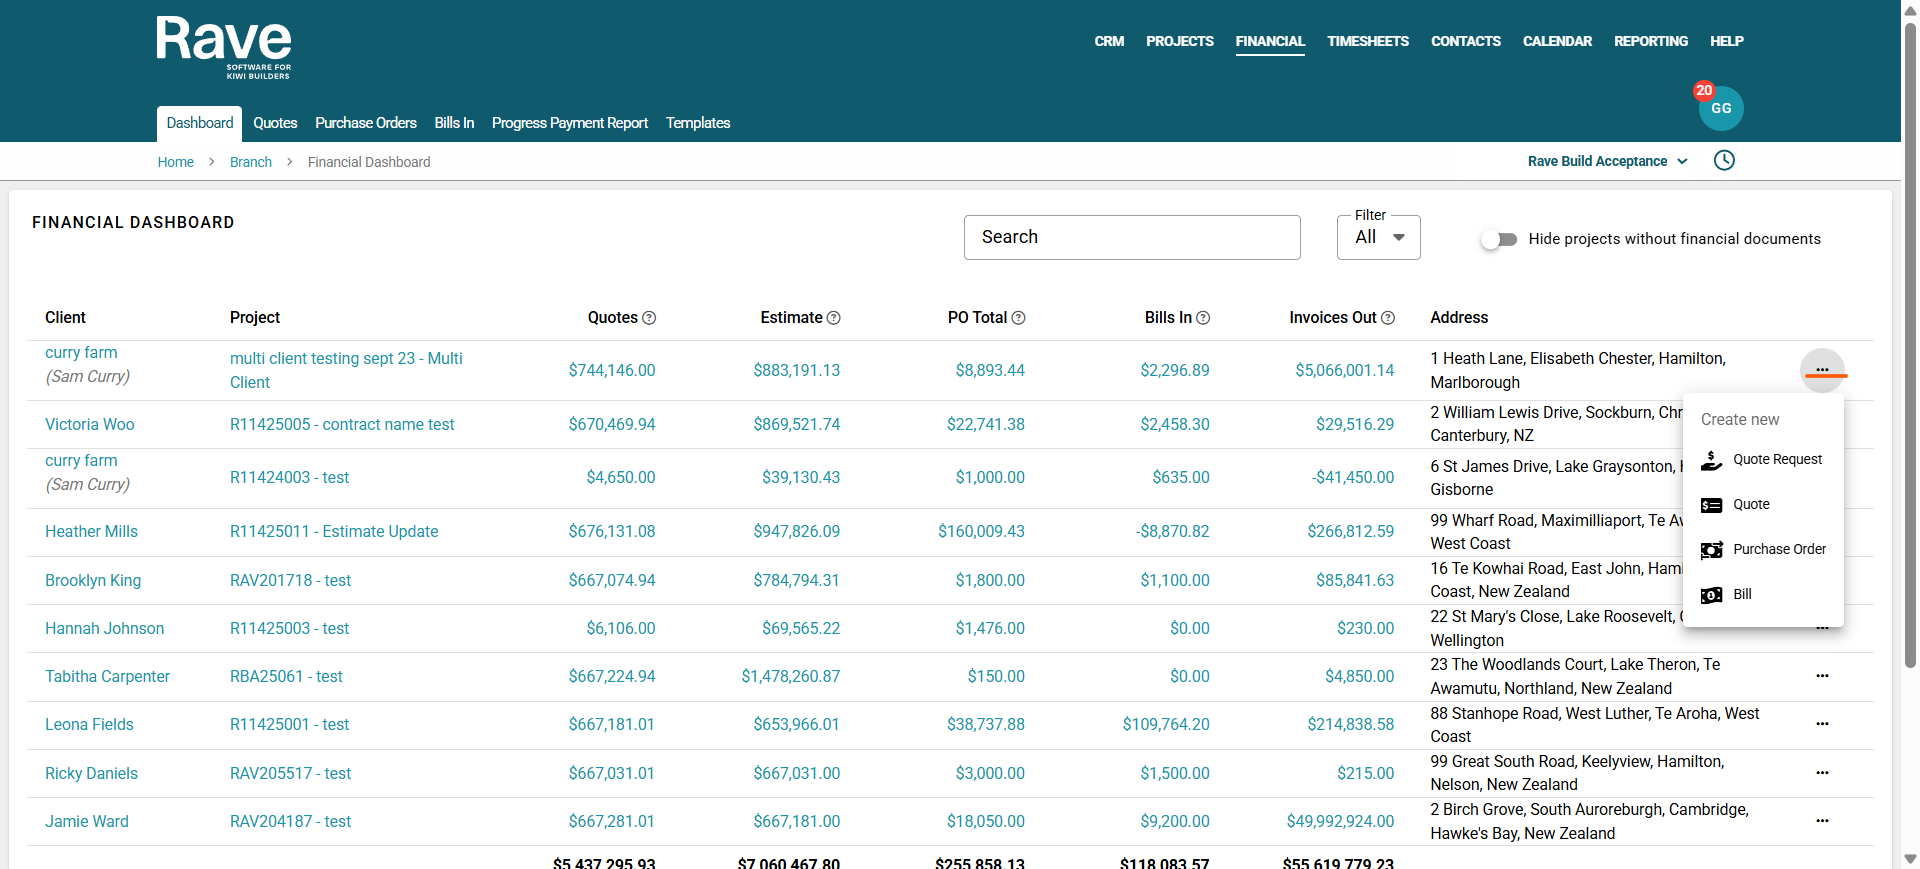The image size is (1920, 869).
Task: Click the Bills In help icon
Action: click(1203, 318)
